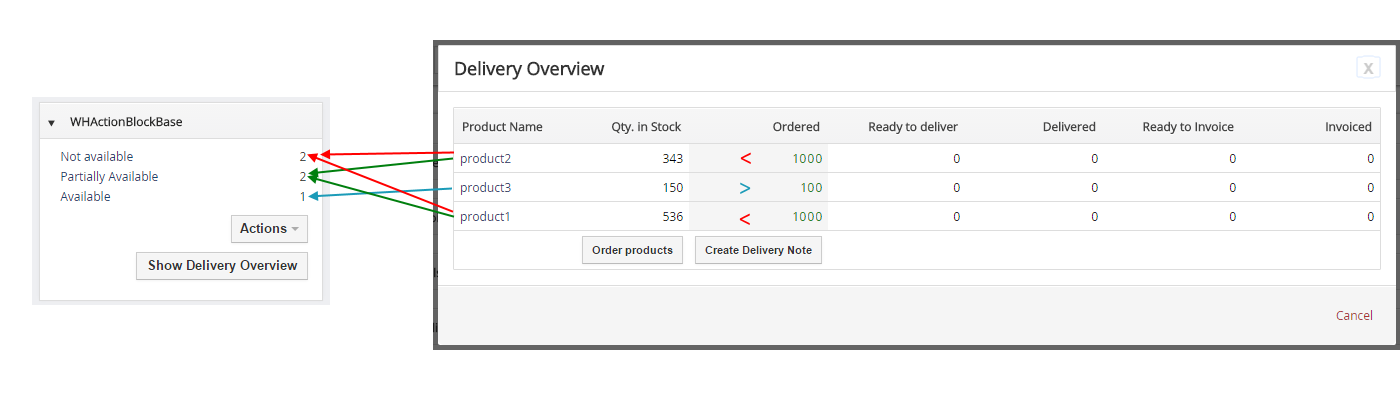Click the red less-than icon in product2 row
This screenshot has width=1400, height=400.
click(745, 158)
